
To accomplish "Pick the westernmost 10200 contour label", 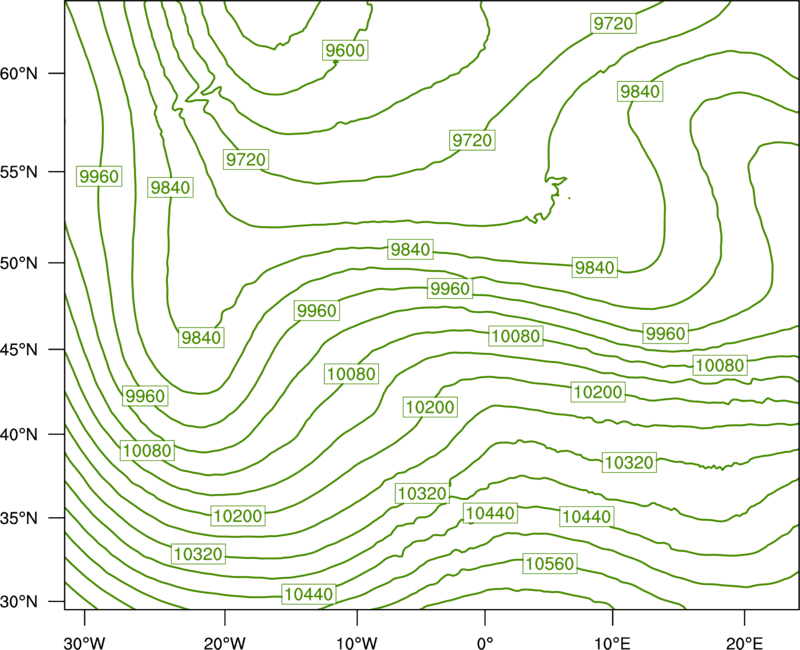I will coord(238,515).
